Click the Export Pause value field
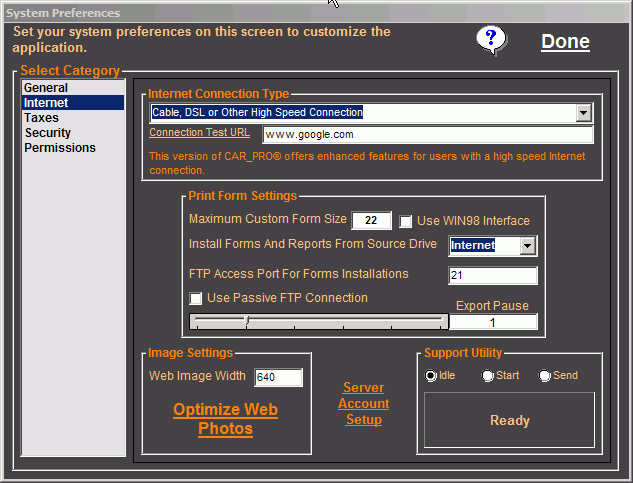The image size is (633, 483). pos(493,322)
